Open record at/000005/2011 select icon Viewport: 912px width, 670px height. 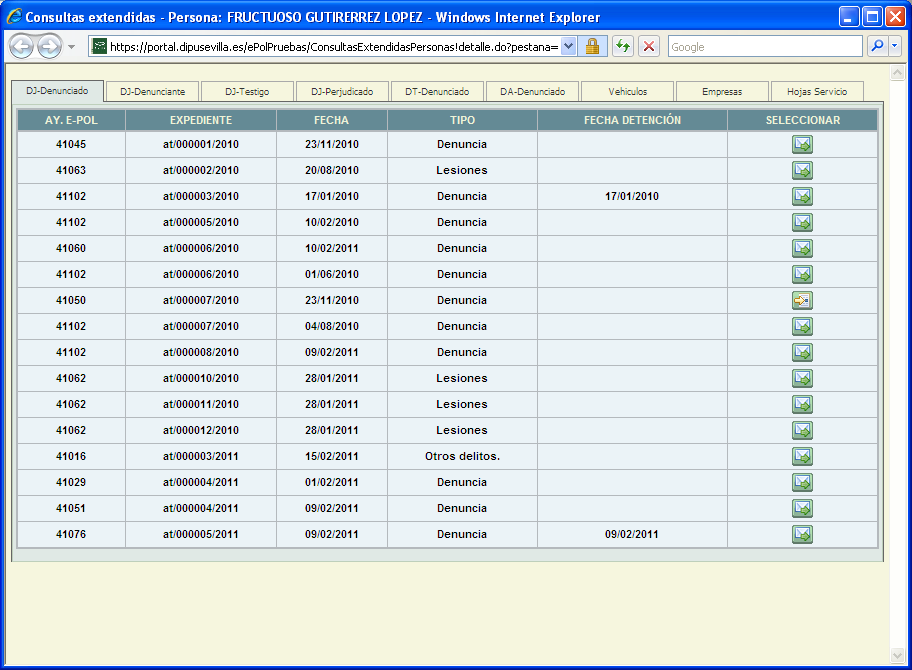[x=802, y=534]
